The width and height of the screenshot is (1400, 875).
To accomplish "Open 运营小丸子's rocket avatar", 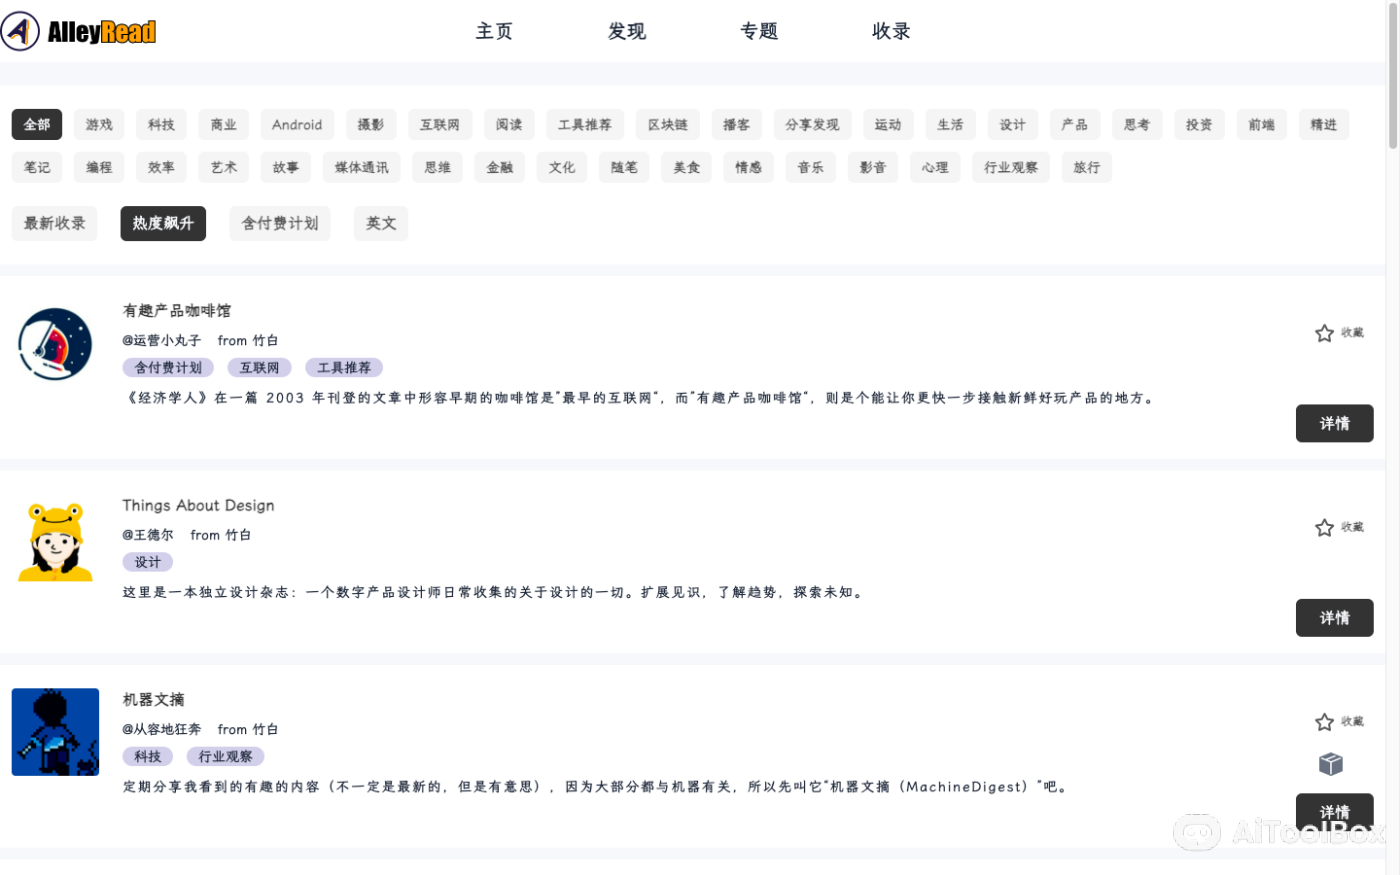I will (55, 344).
